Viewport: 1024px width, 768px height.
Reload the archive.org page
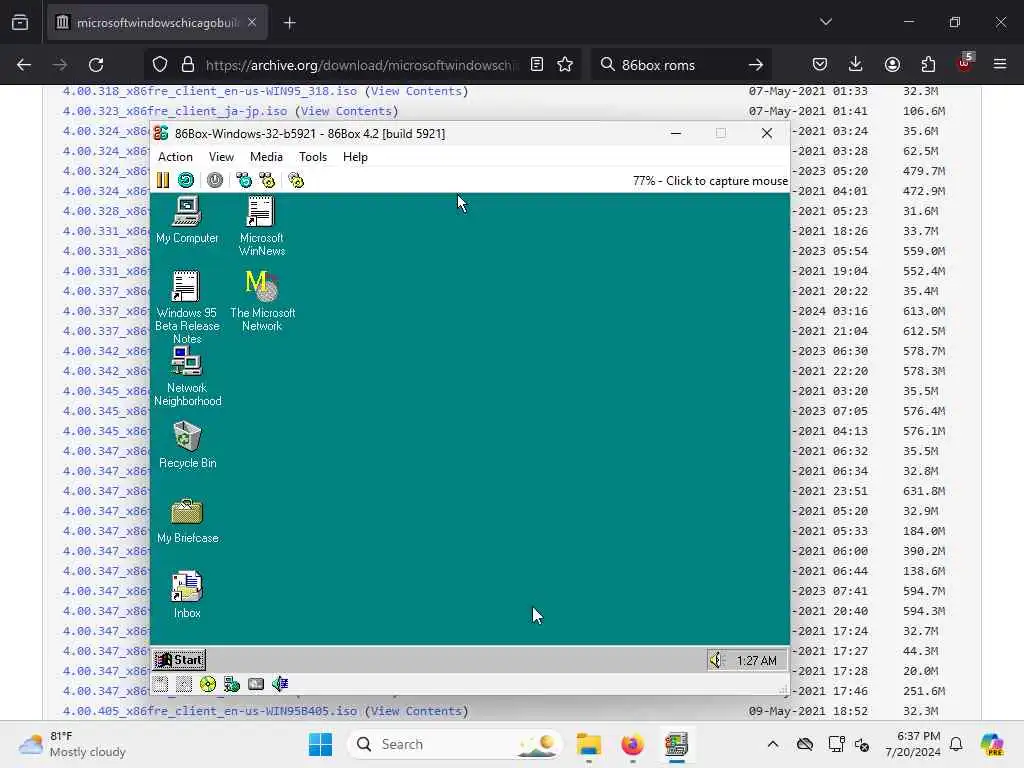click(x=96, y=65)
